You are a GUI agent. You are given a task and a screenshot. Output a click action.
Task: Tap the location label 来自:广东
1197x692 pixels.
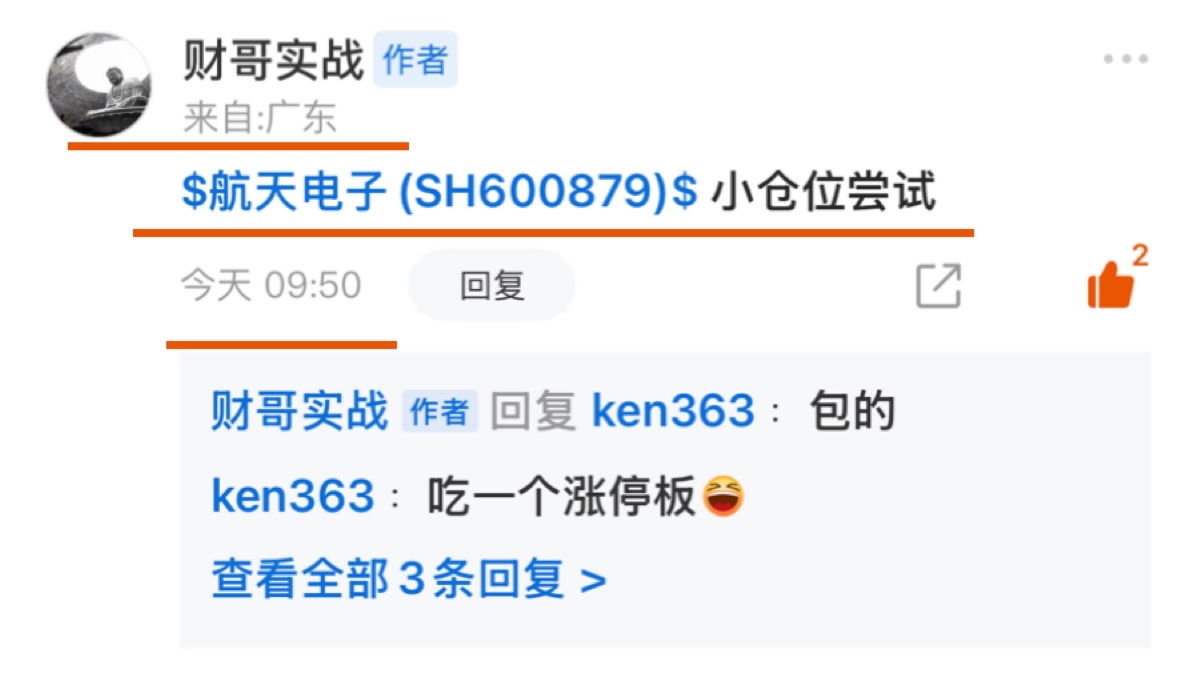[x=260, y=118]
